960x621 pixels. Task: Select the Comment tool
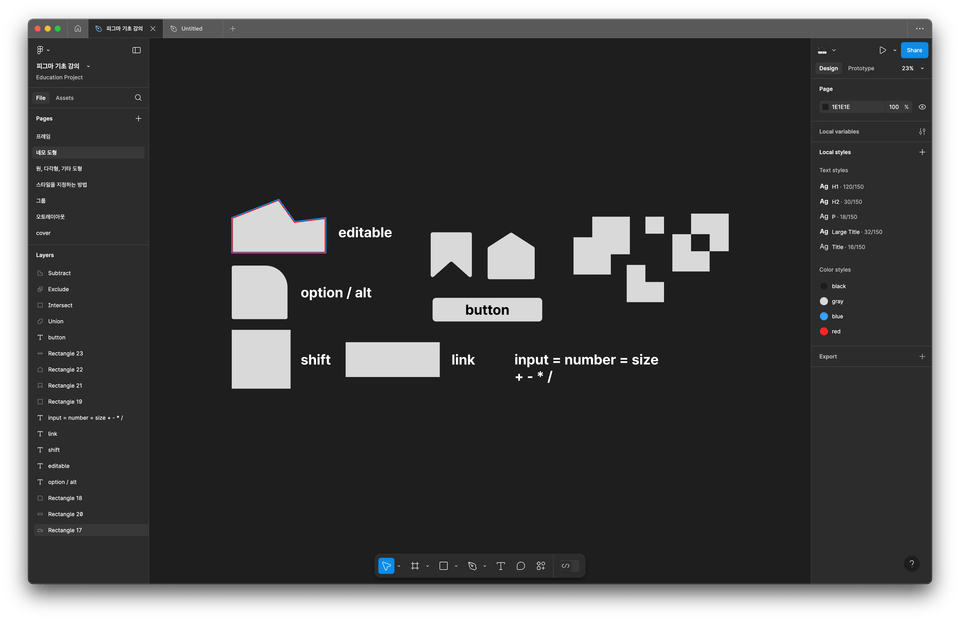(x=520, y=566)
